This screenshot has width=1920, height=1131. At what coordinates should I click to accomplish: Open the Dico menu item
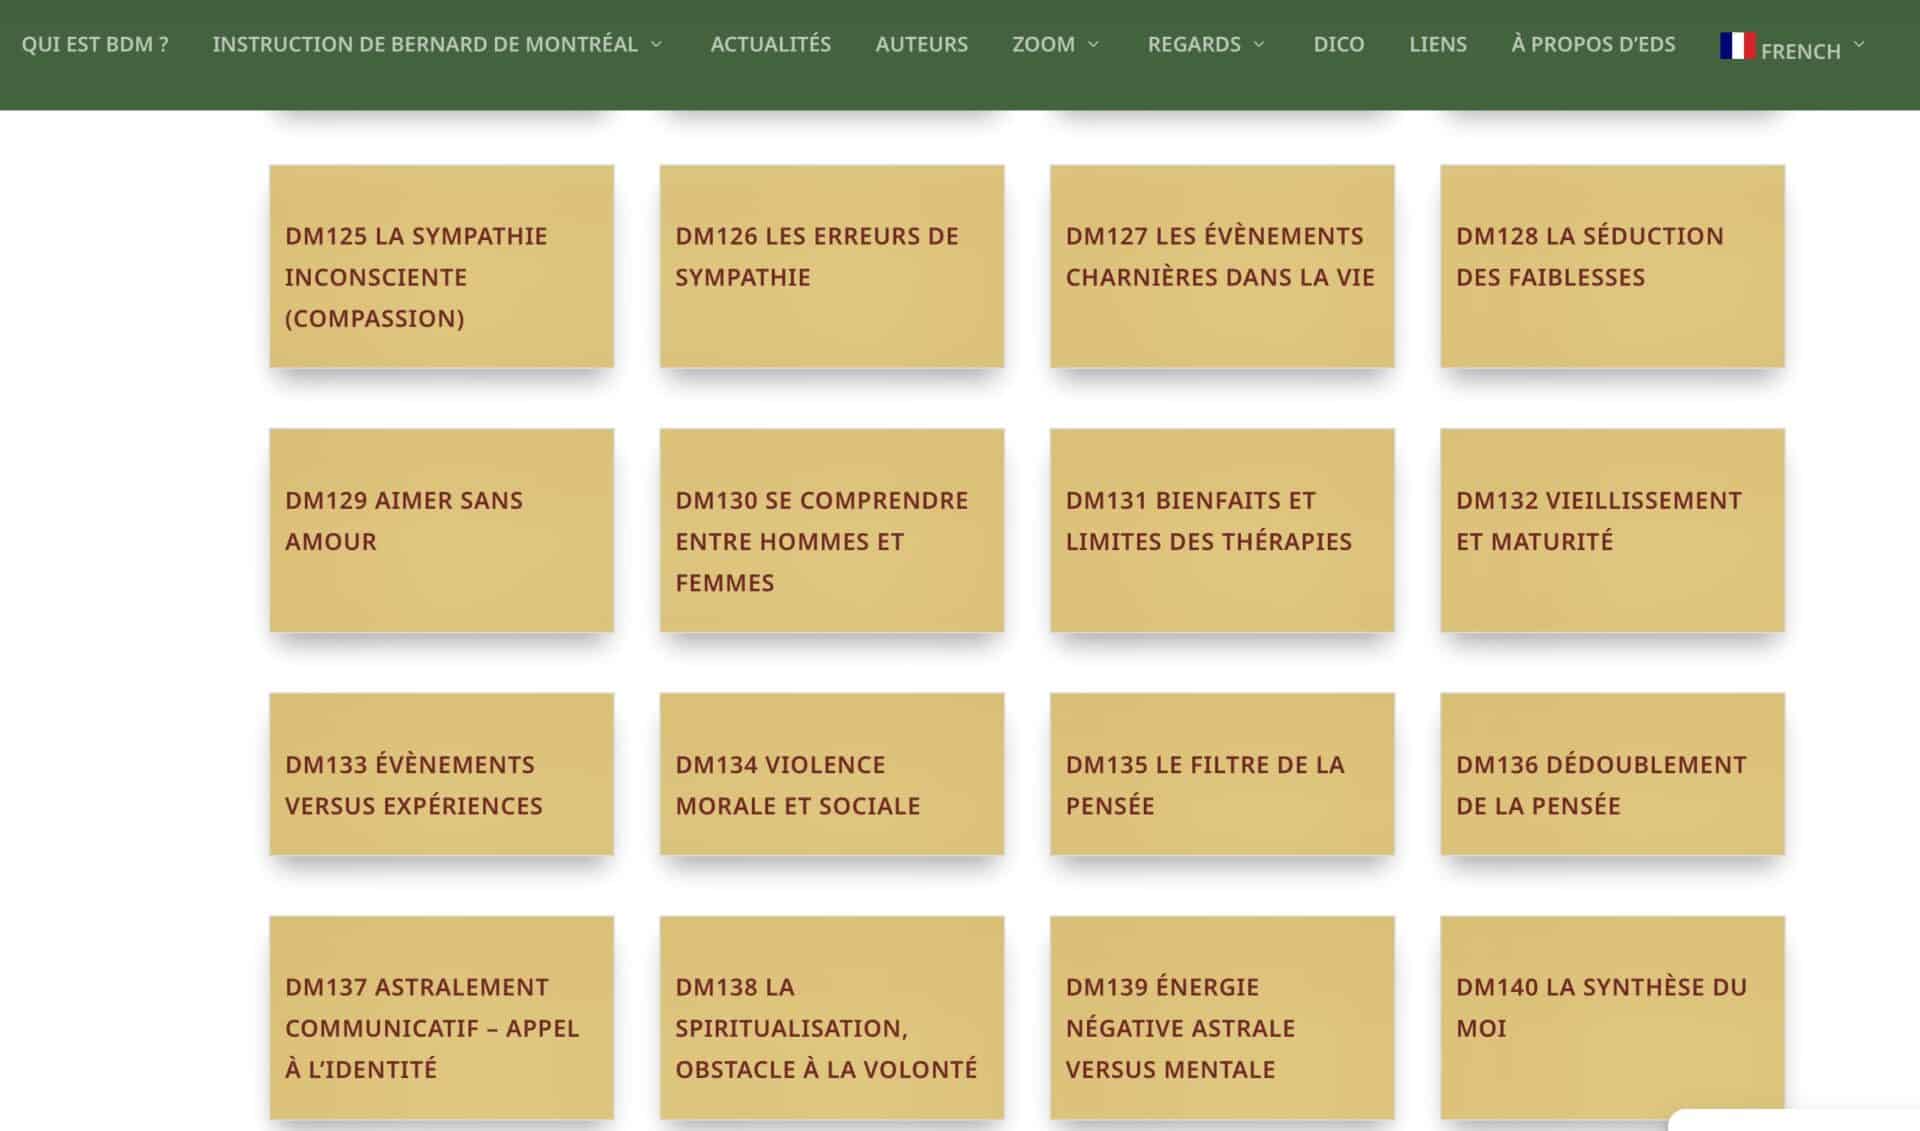(1338, 44)
